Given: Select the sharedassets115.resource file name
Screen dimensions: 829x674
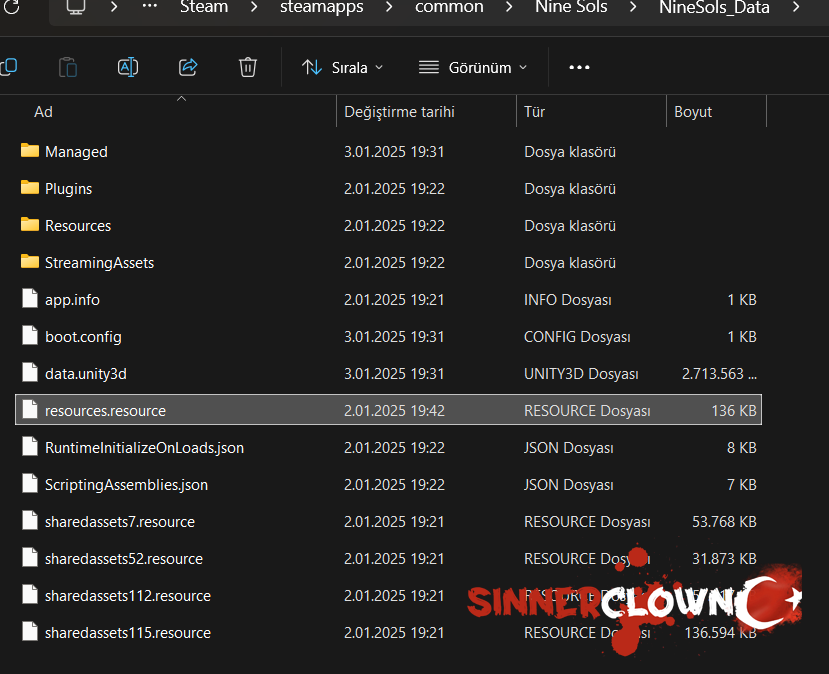Looking at the screenshot, I should tap(127, 633).
